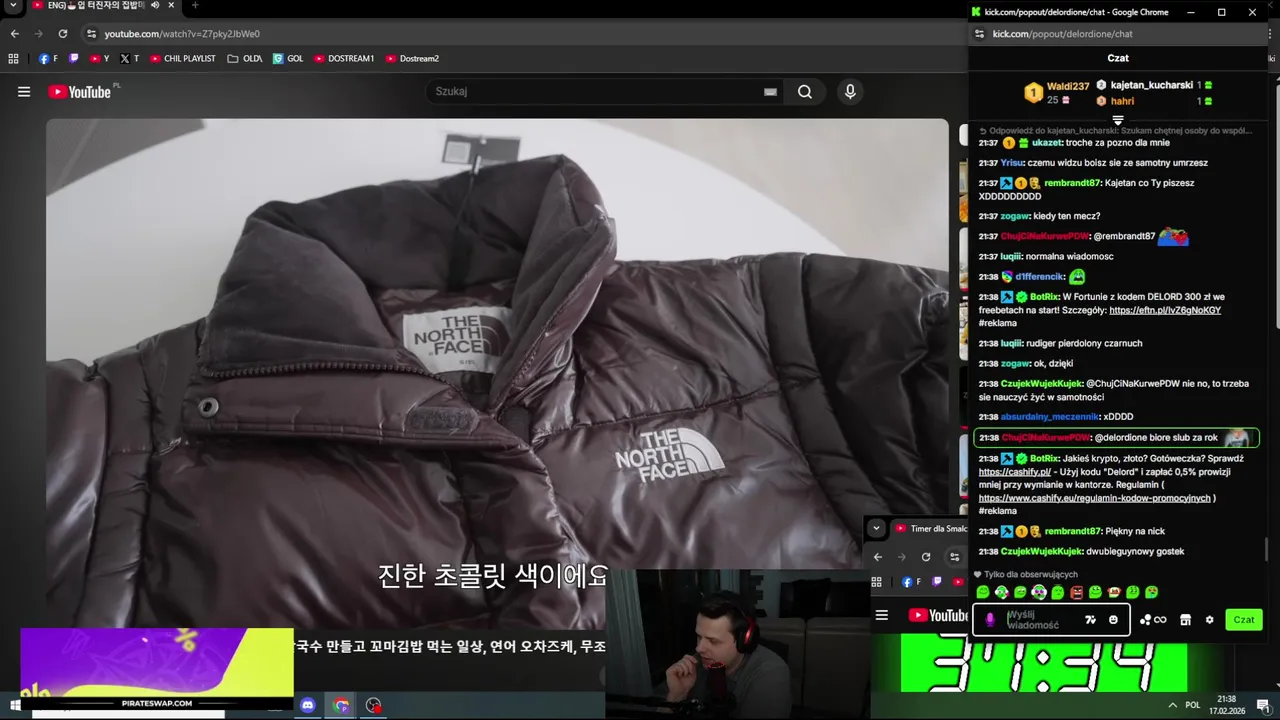
Task: Open the tab search dropdown in Chrome
Action: 13,6
